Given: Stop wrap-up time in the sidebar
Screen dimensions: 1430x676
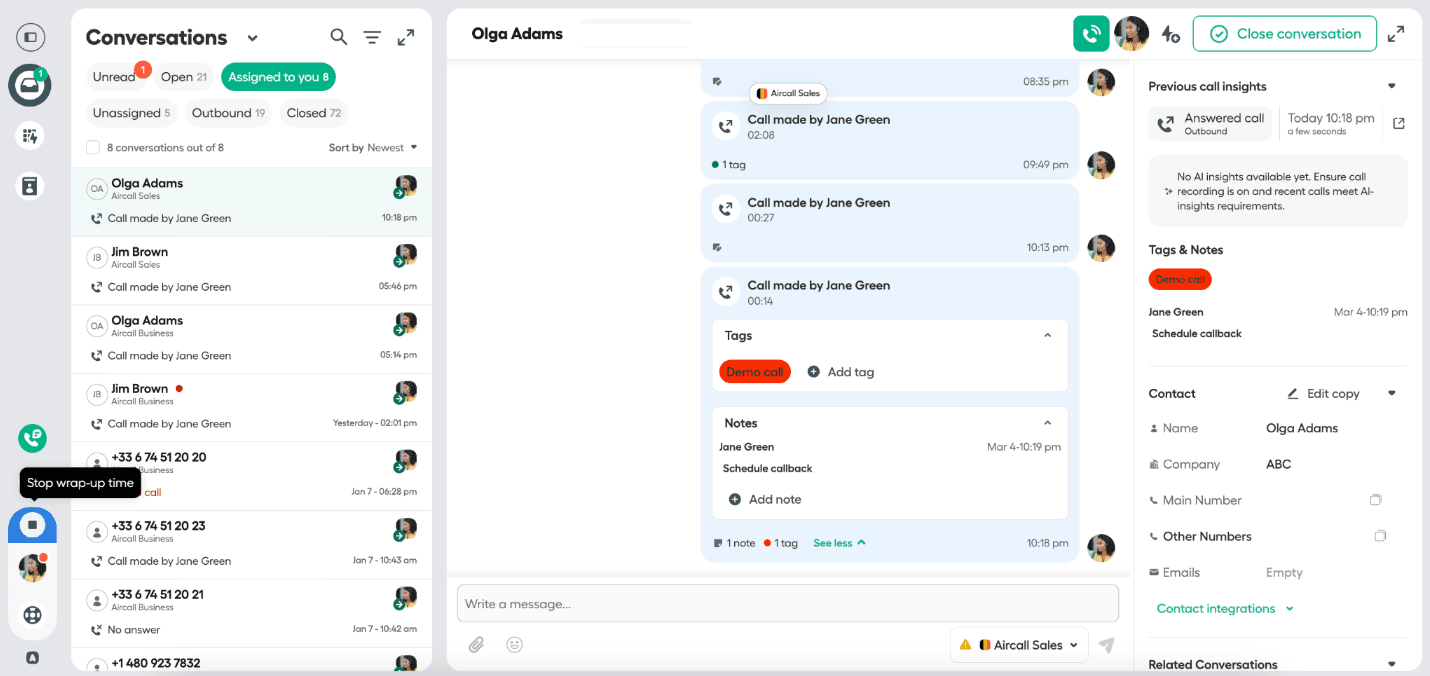Looking at the screenshot, I should pyautogui.click(x=32, y=525).
